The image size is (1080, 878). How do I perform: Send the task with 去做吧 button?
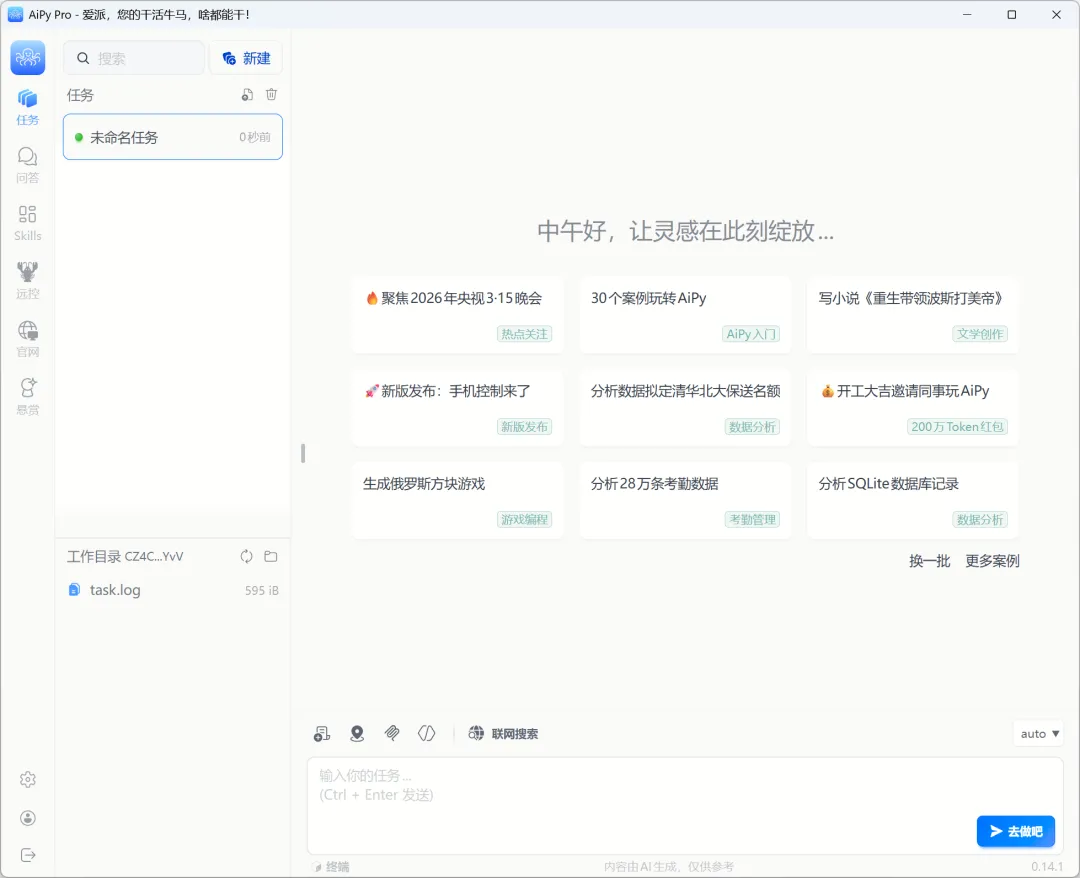tap(1015, 832)
